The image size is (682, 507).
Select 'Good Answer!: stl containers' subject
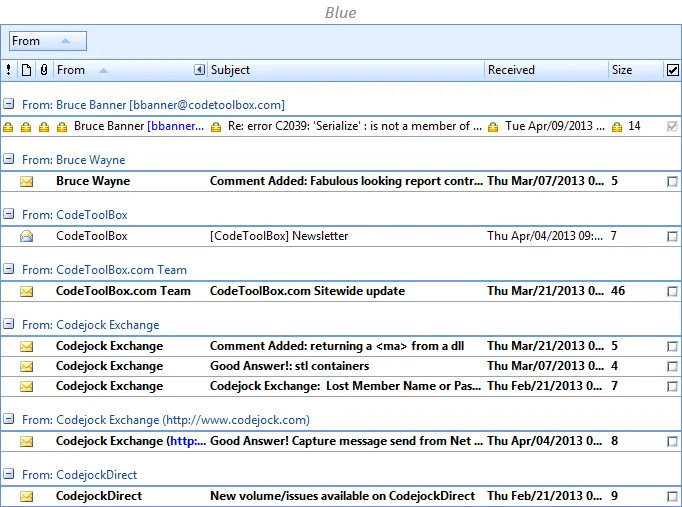[x=289, y=366]
